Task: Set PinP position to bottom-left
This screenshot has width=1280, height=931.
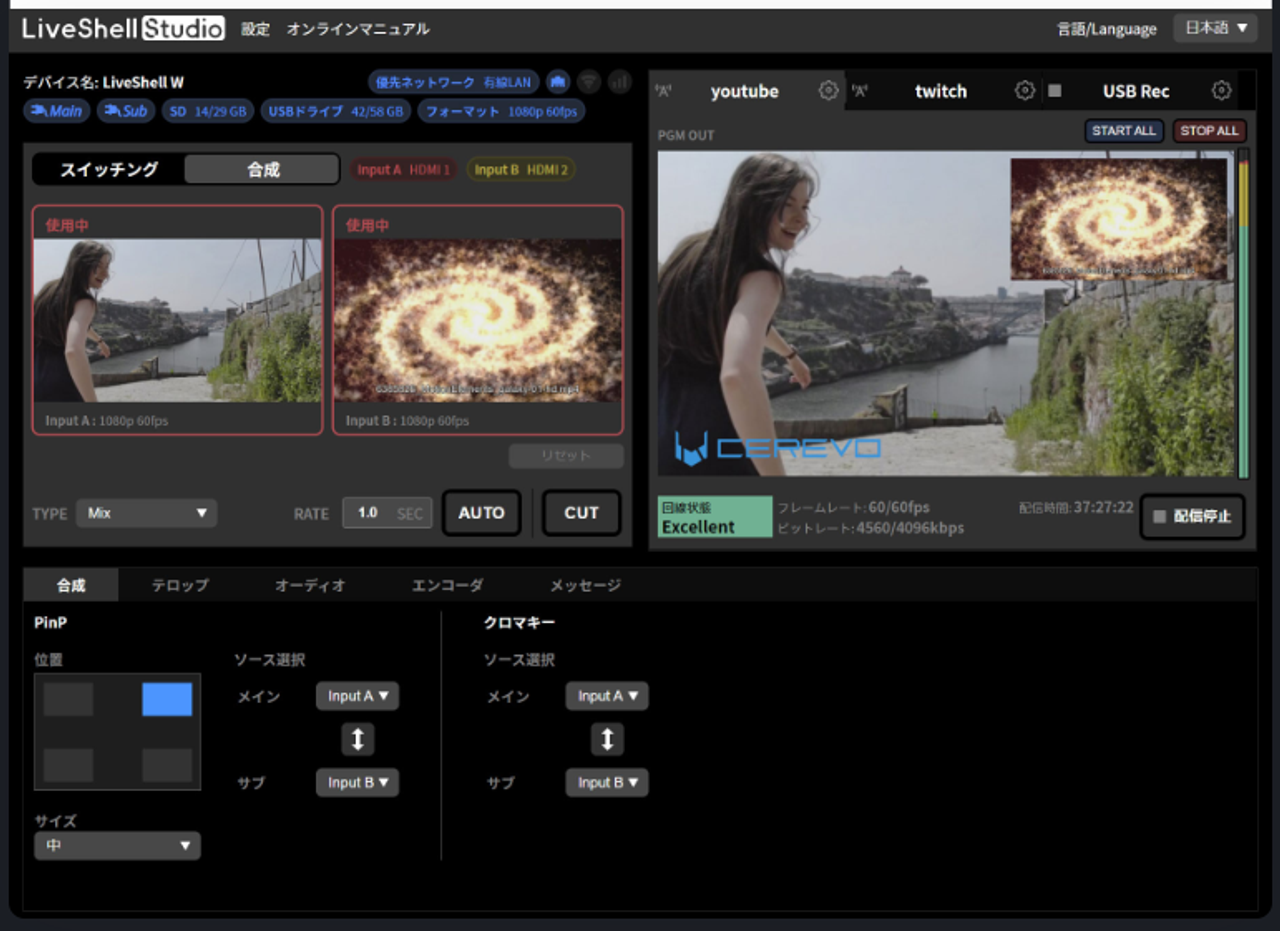Action: click(x=68, y=765)
